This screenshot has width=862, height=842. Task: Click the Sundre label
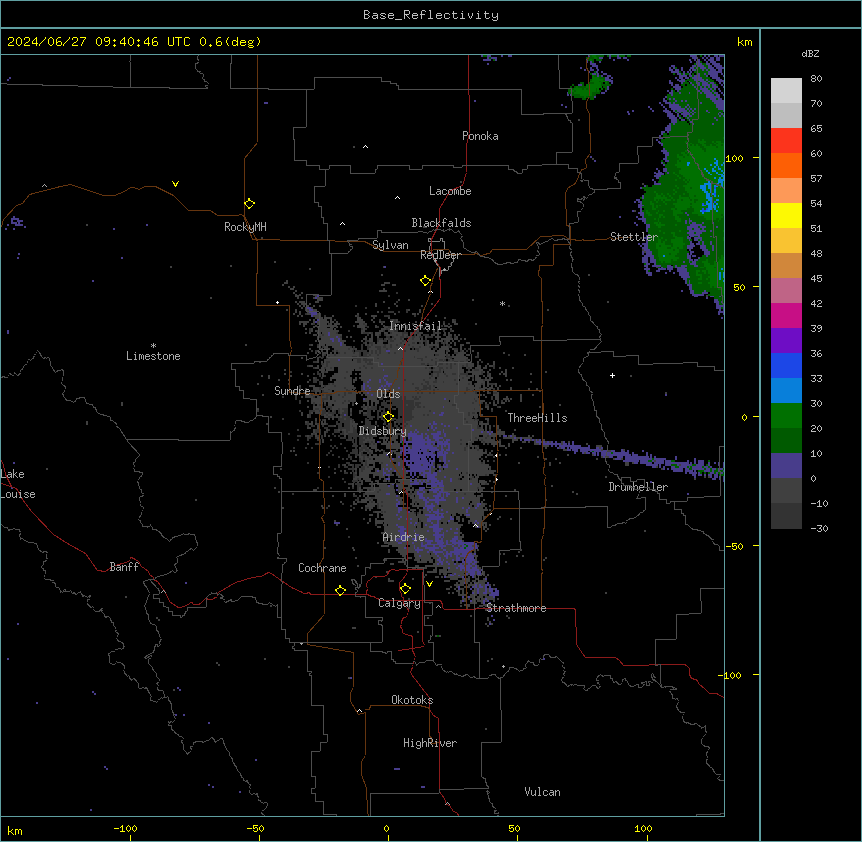tap(292, 391)
